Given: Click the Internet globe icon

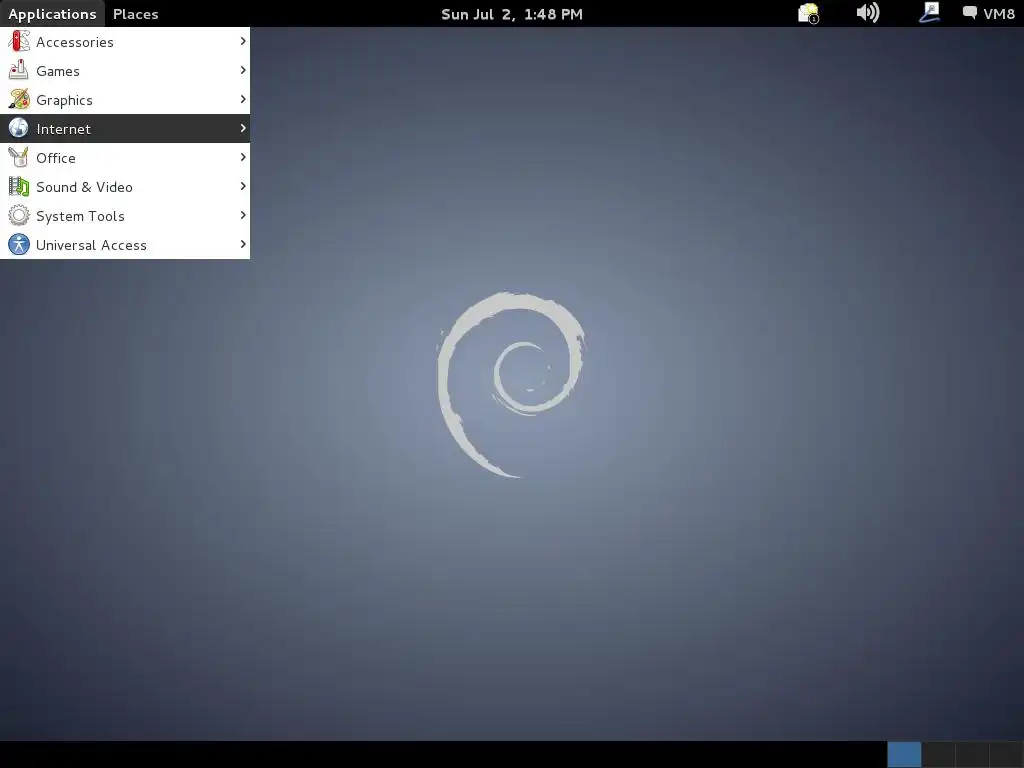Looking at the screenshot, I should pyautogui.click(x=19, y=128).
